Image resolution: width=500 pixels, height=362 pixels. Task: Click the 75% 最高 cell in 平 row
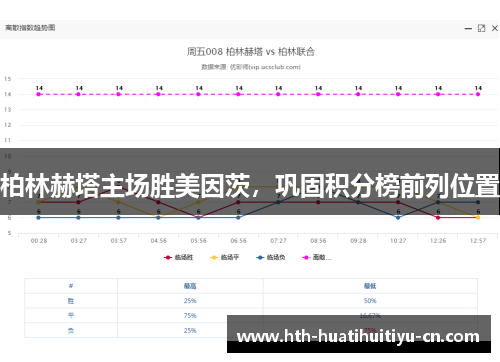coord(190,316)
